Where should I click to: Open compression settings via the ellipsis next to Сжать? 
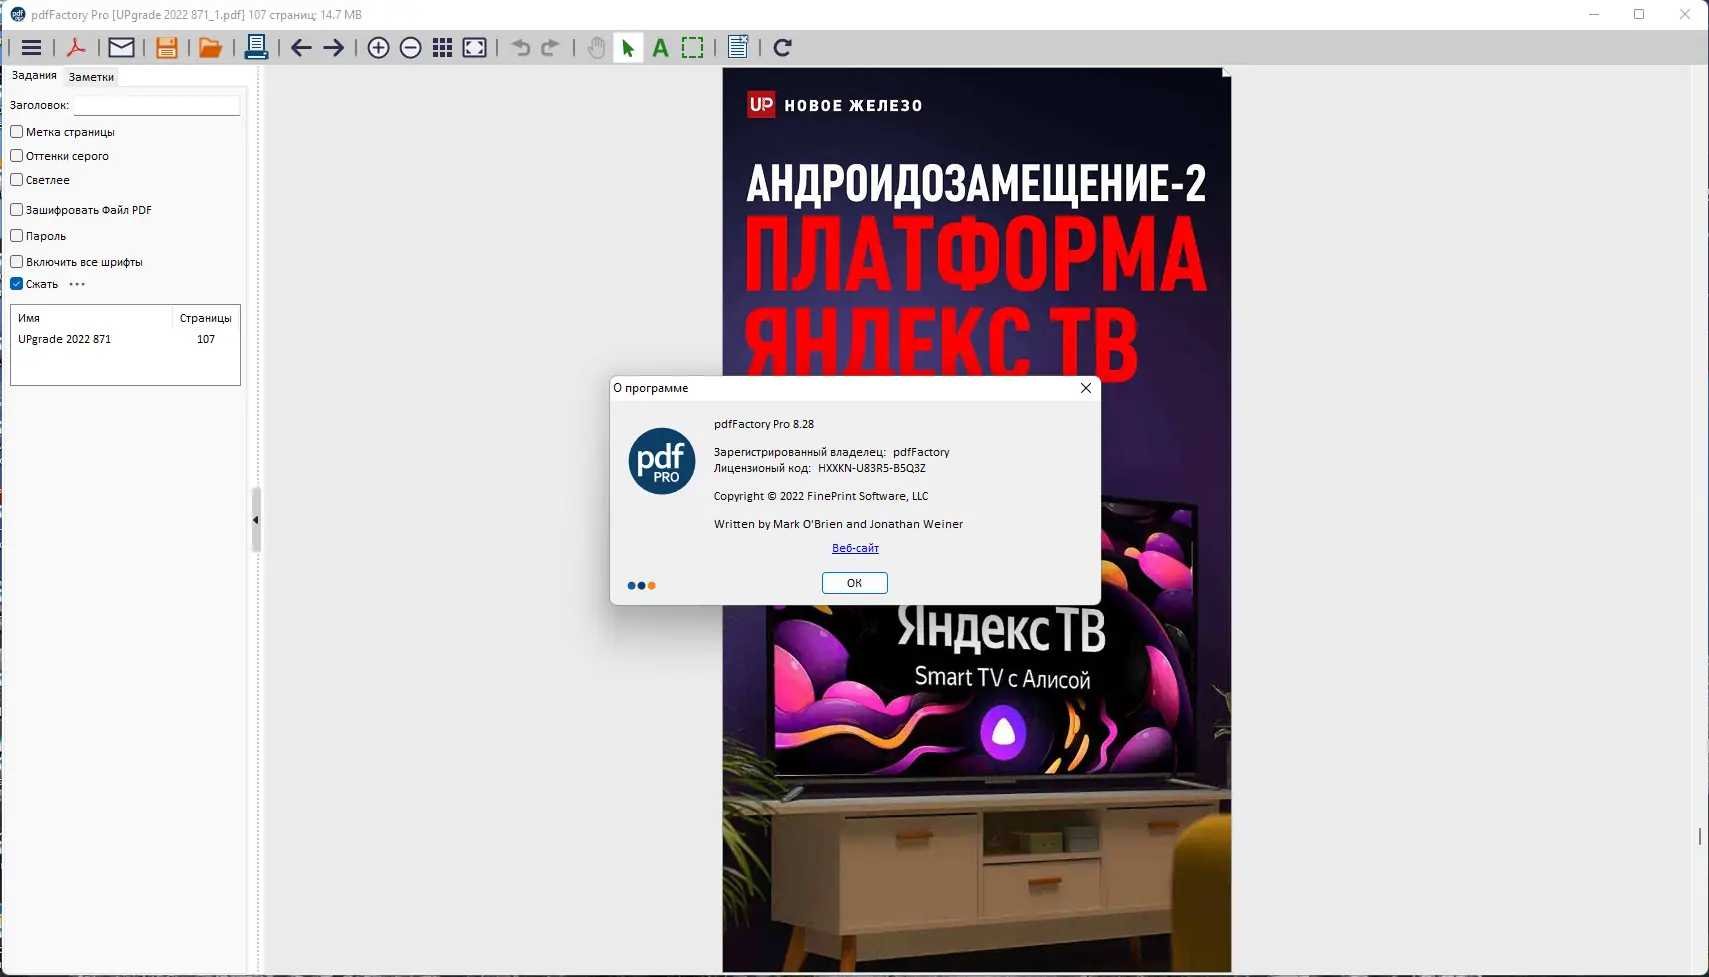click(78, 284)
